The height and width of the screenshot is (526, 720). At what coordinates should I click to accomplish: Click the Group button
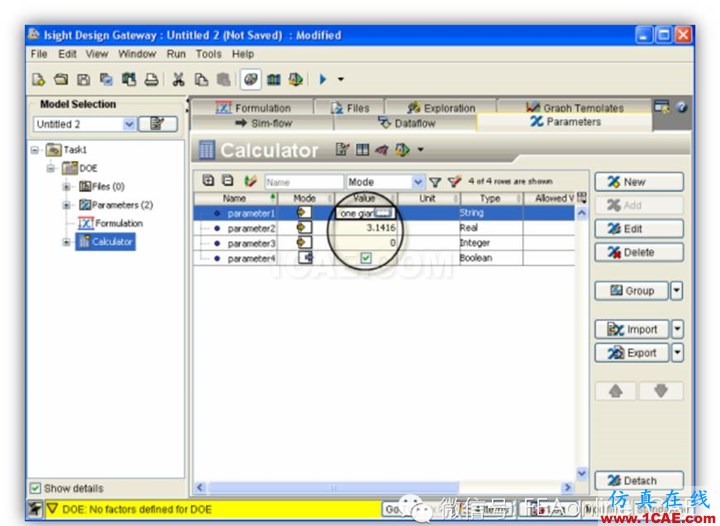tap(632, 291)
